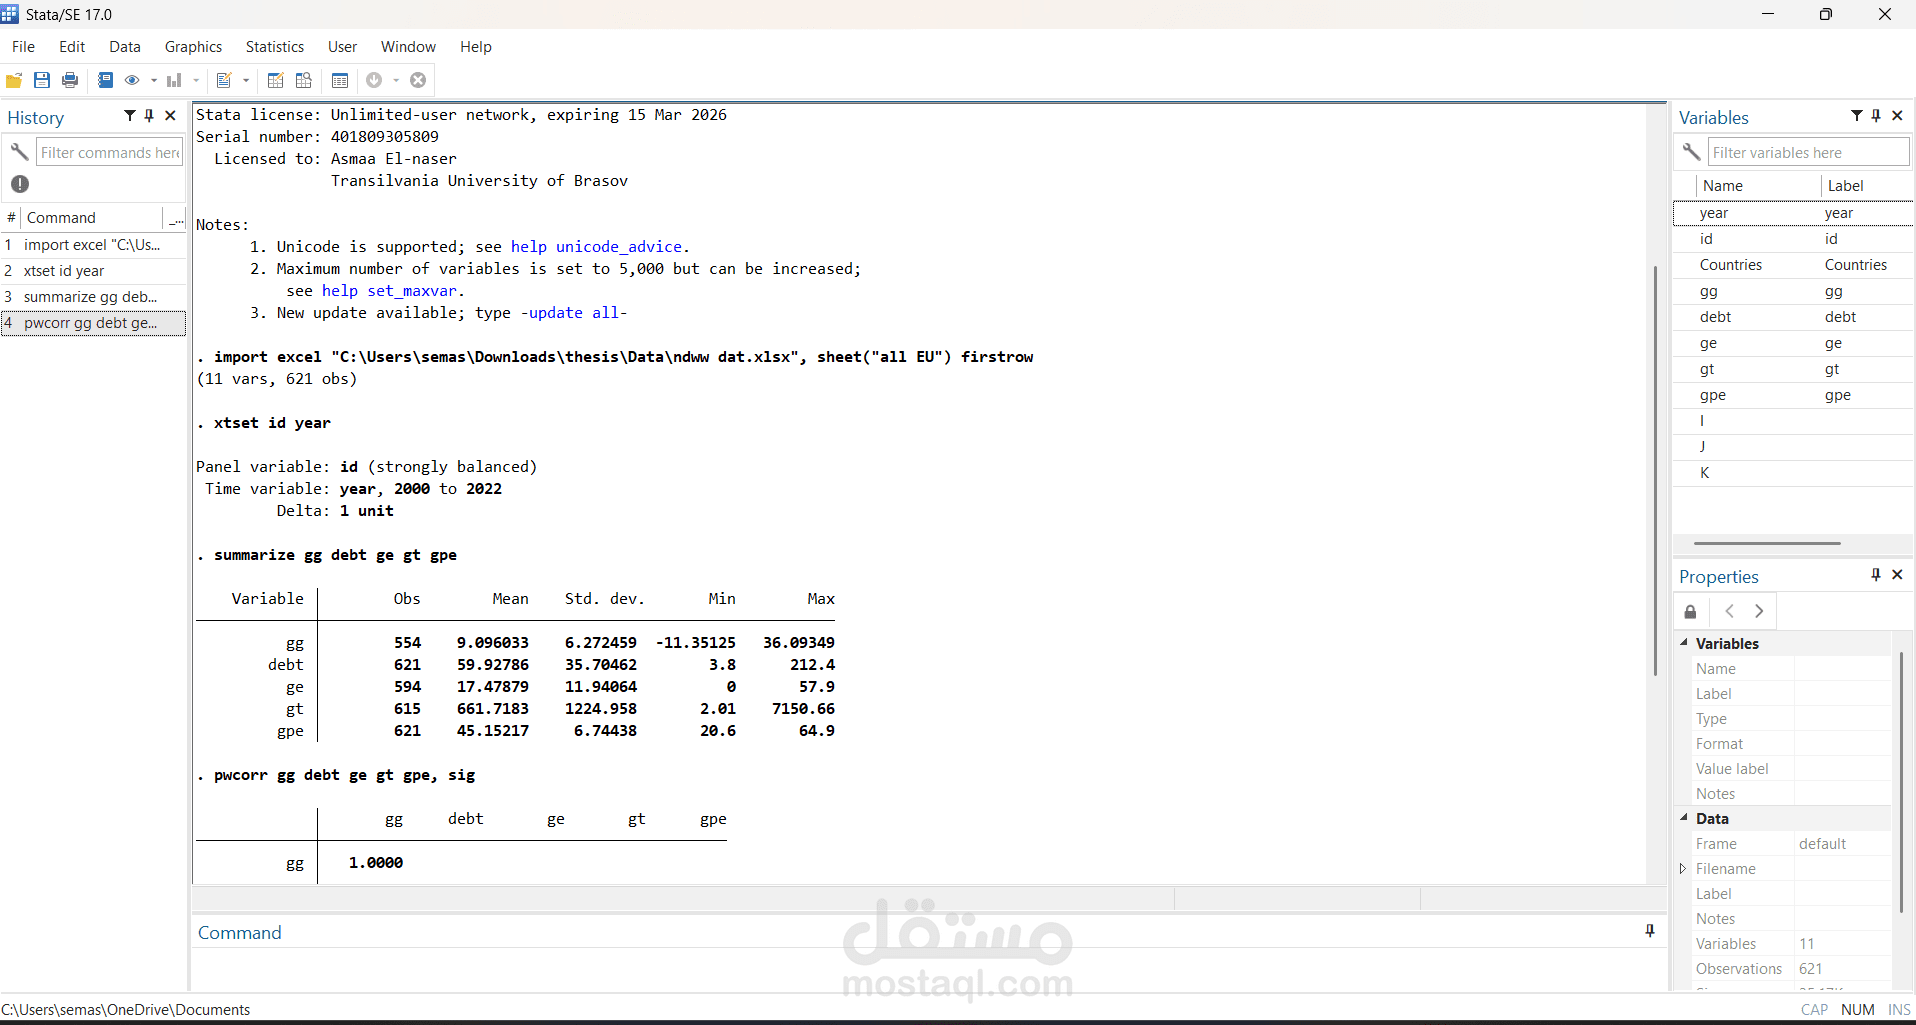Open the Viewer icon dropdown arrow
Image resolution: width=1916 pixels, height=1025 pixels.
pyautogui.click(x=153, y=80)
